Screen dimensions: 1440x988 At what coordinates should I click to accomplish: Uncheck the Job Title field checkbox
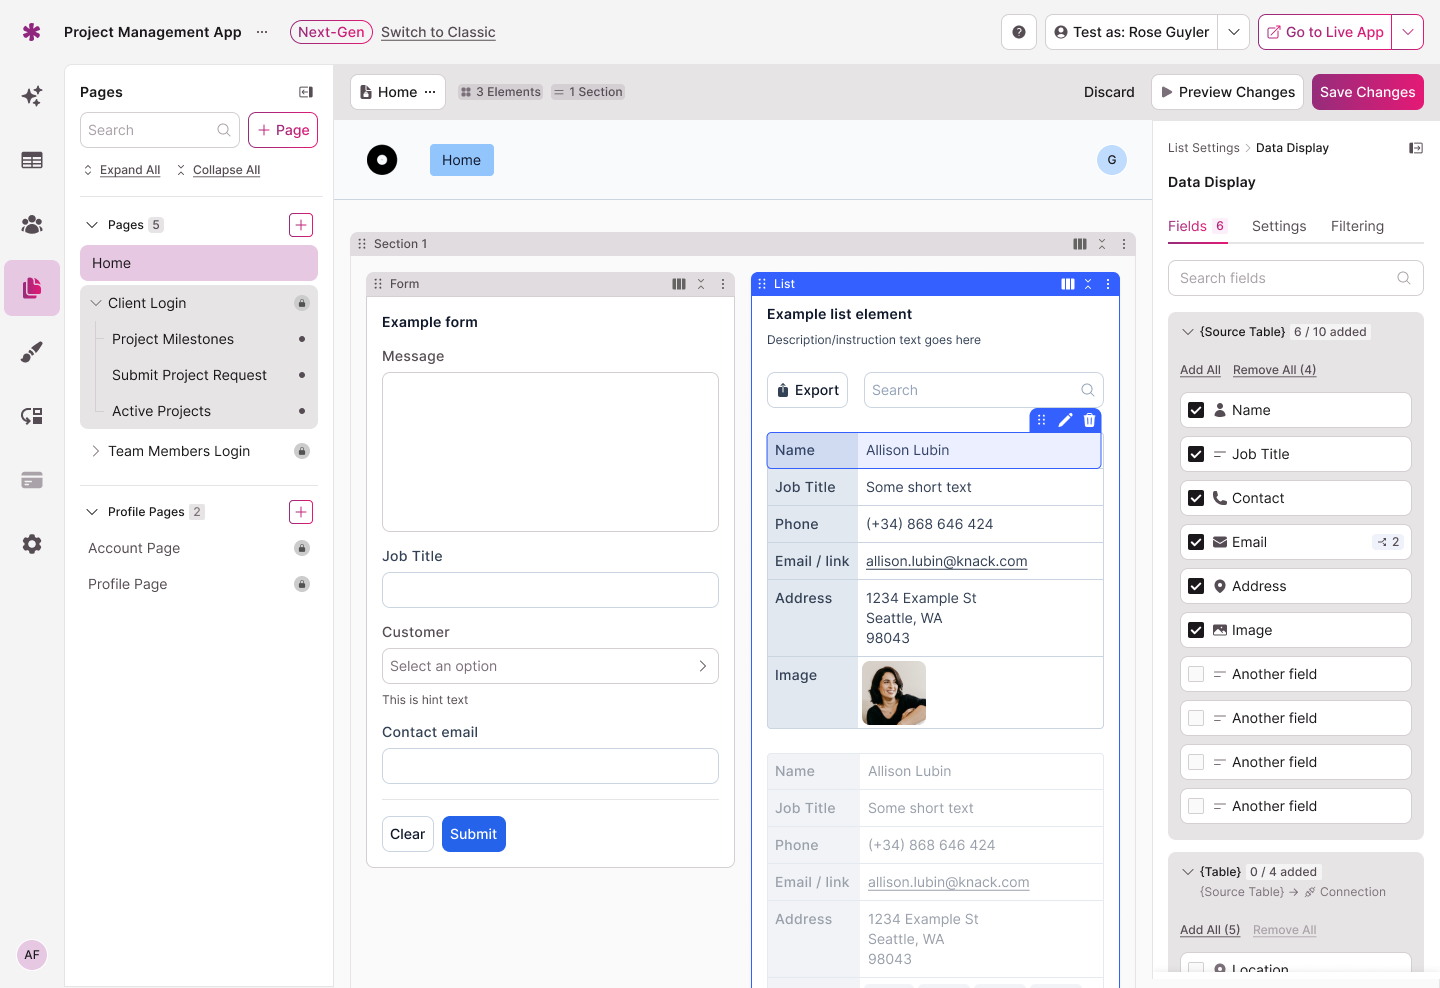tap(1196, 454)
